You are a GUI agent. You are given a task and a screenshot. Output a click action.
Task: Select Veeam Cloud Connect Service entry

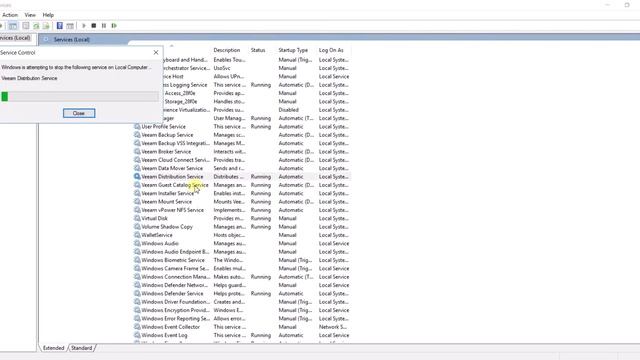coord(175,160)
